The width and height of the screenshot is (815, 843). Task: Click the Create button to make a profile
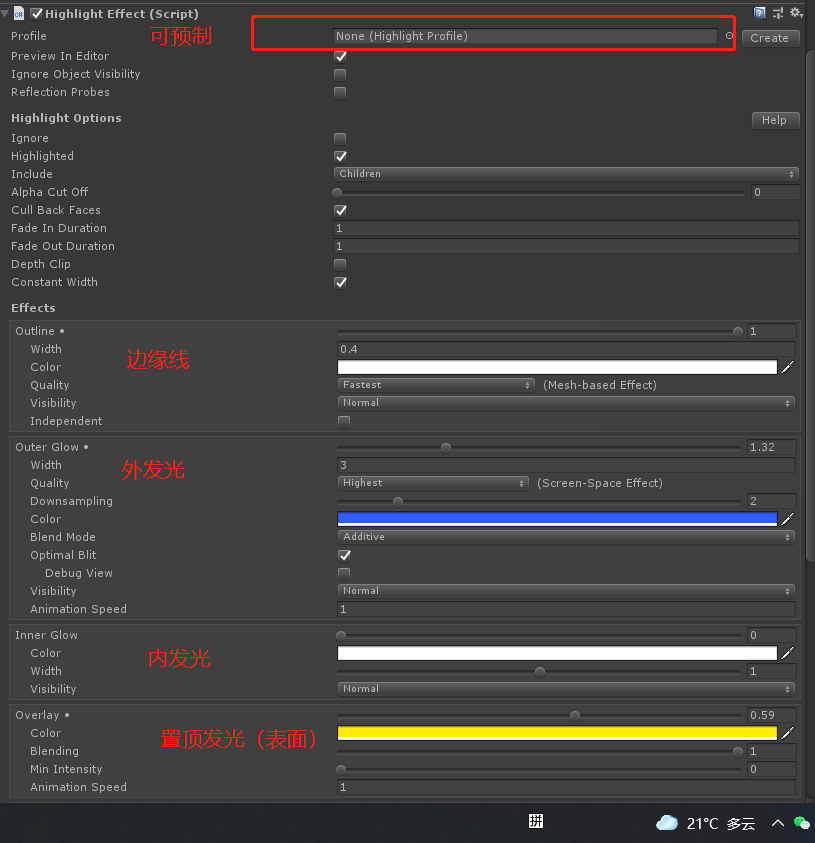[x=770, y=37]
